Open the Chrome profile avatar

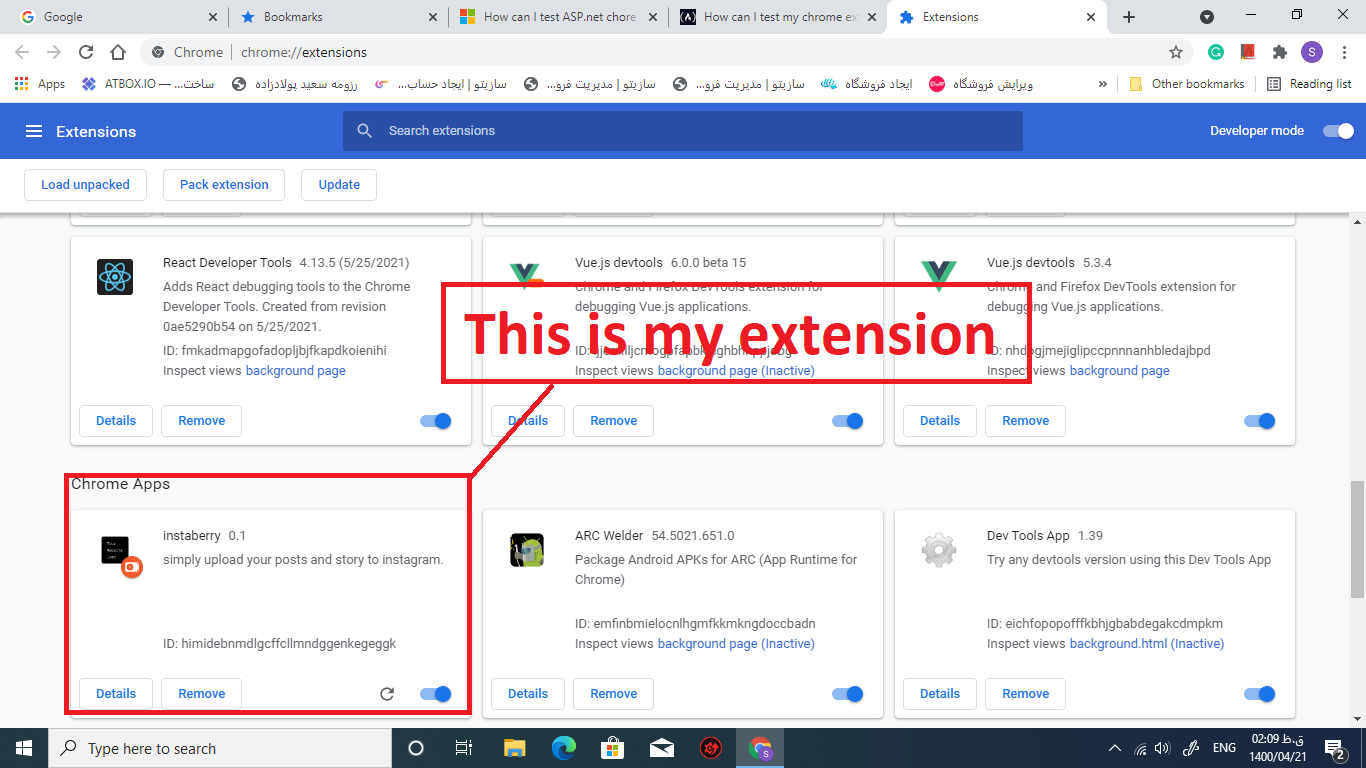point(1311,52)
